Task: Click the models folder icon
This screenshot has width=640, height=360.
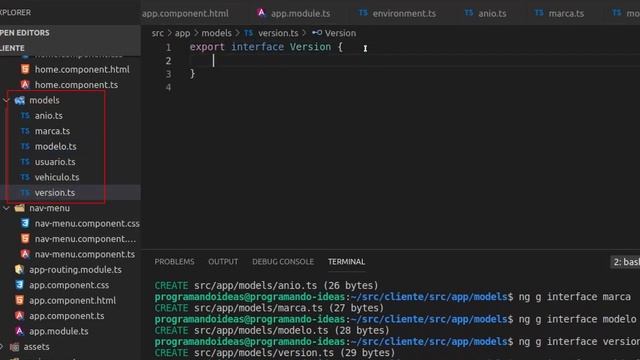Action: pyautogui.click(x=20, y=100)
